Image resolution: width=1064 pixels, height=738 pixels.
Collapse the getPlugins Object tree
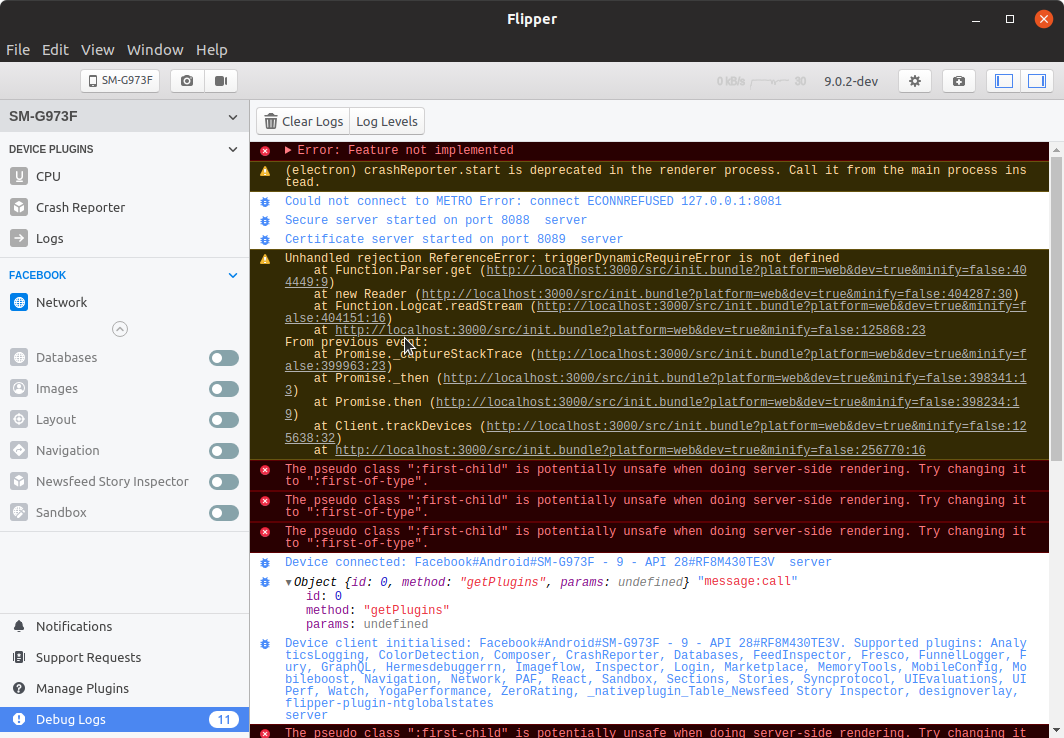point(288,583)
